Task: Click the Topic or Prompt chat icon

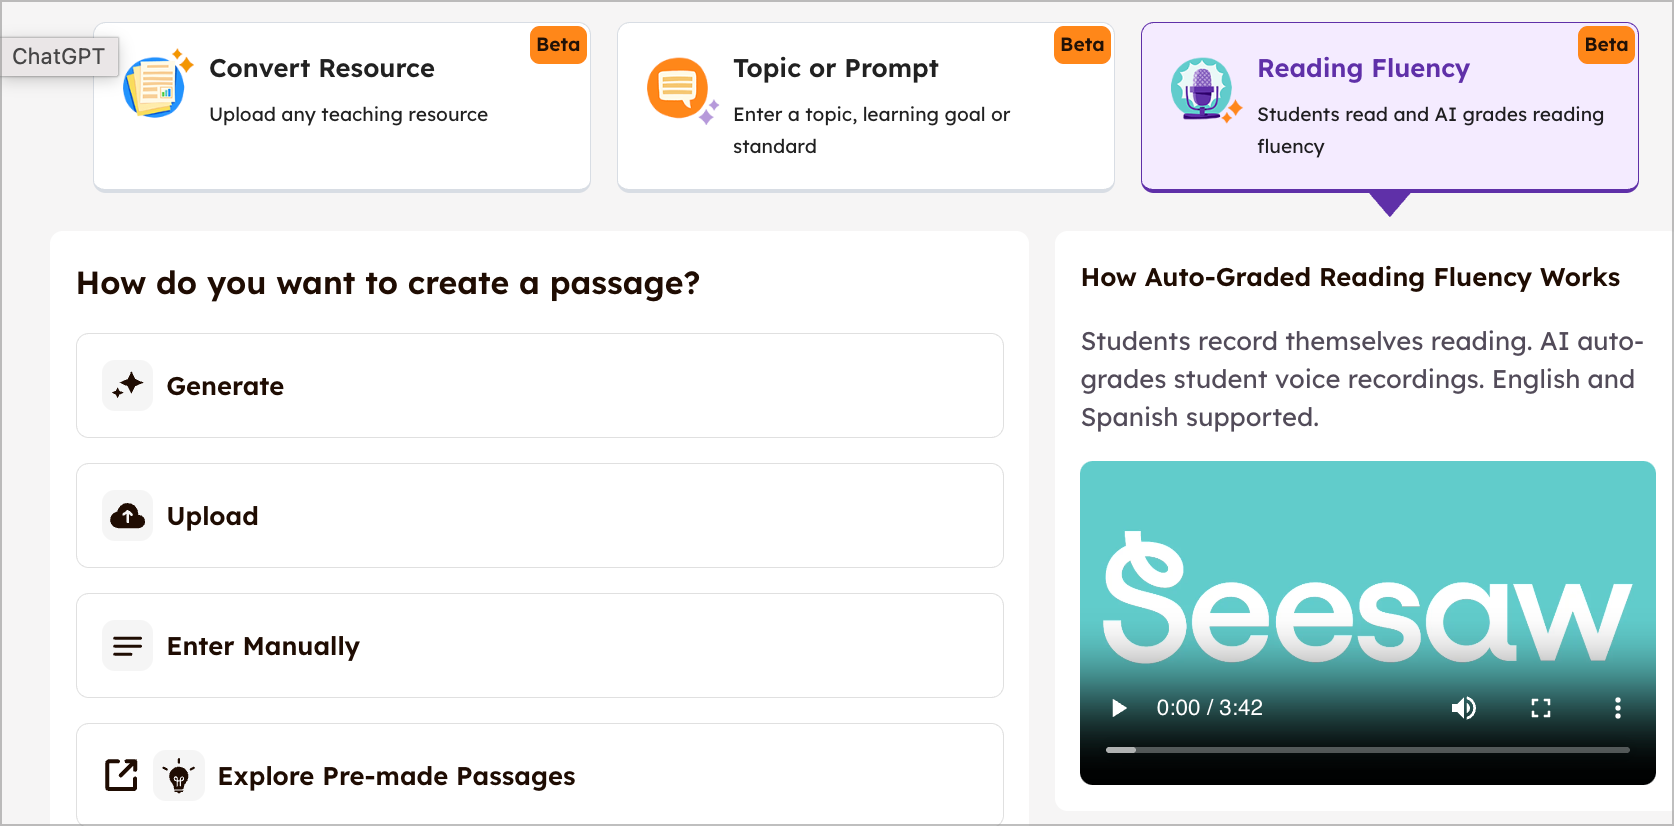Action: pyautogui.click(x=679, y=88)
